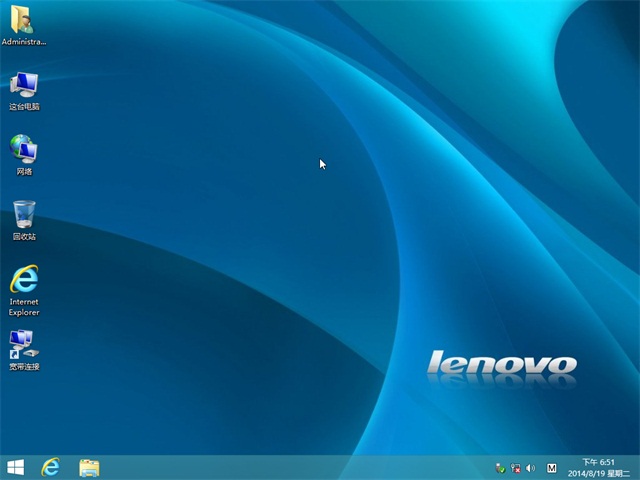Open the network status tray icon
The image size is (640, 480).
tap(515, 468)
